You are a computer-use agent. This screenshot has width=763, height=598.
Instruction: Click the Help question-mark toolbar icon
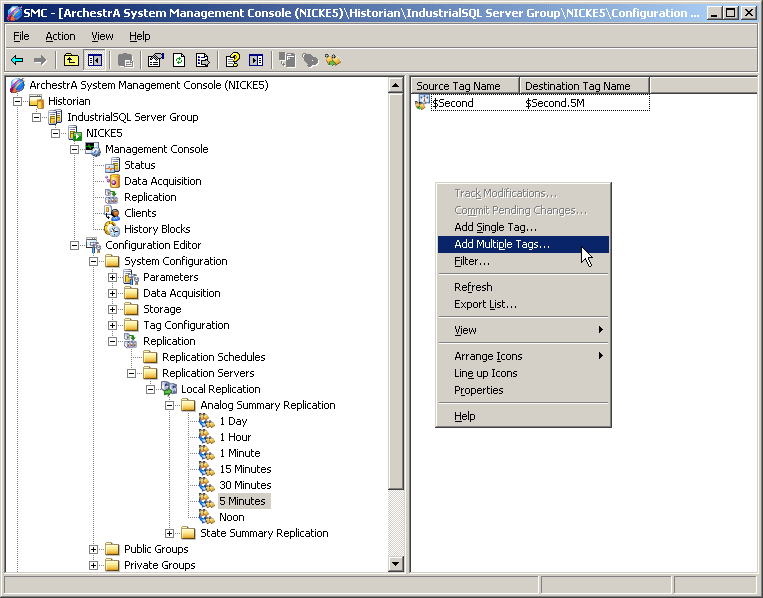click(x=233, y=60)
